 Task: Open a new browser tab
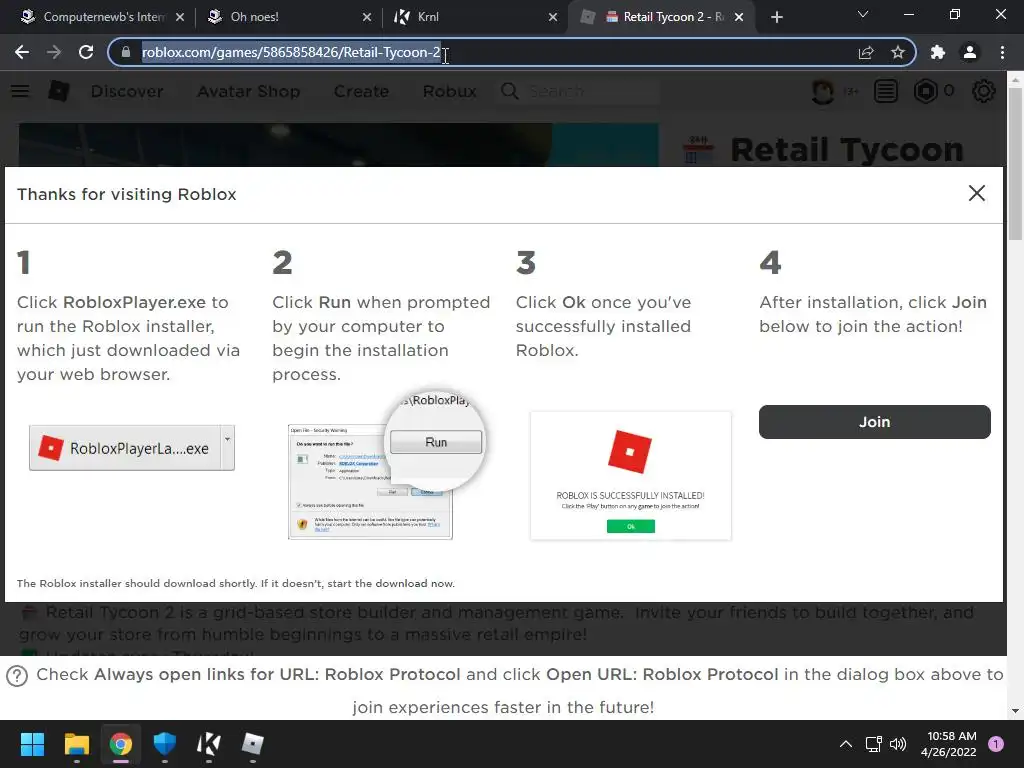[x=776, y=17]
